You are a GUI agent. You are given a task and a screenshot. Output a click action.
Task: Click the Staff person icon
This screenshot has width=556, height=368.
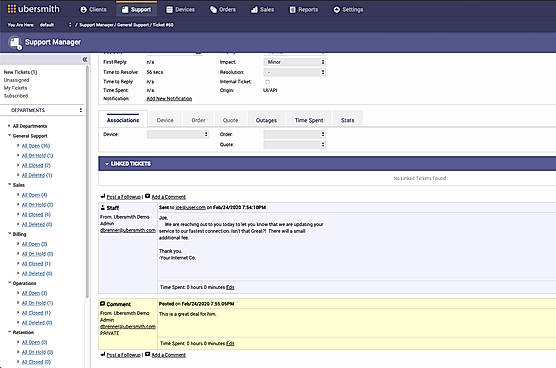coord(102,207)
